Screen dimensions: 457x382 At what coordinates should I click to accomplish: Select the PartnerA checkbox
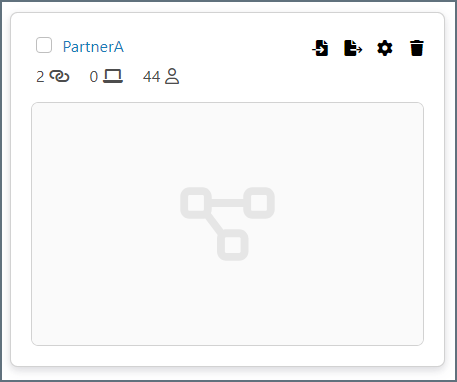click(x=44, y=45)
